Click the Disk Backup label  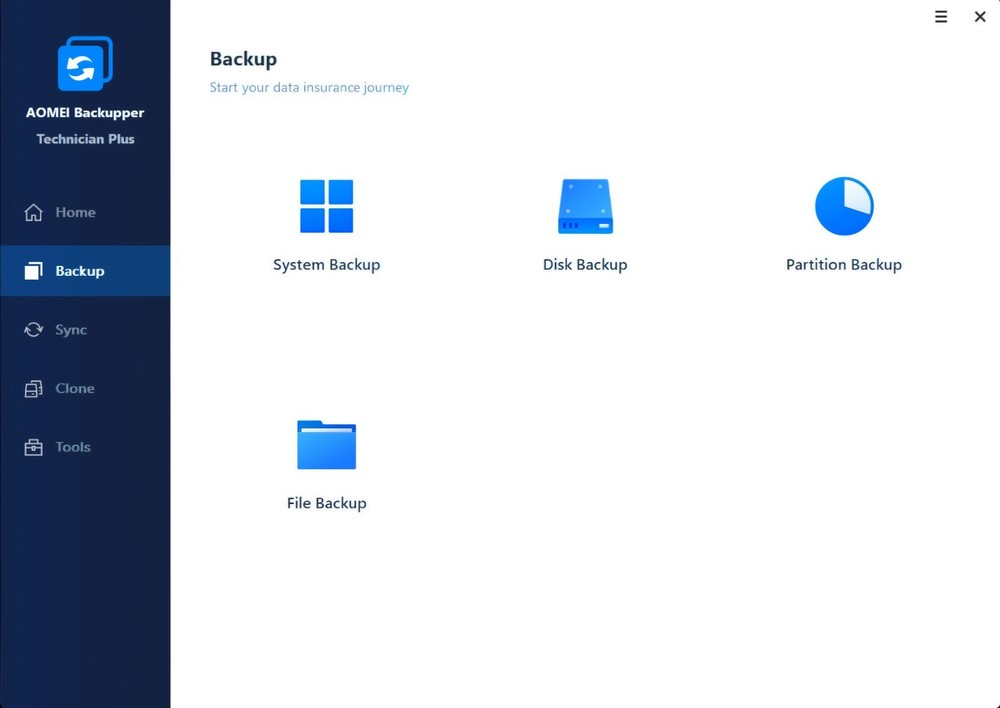point(585,264)
